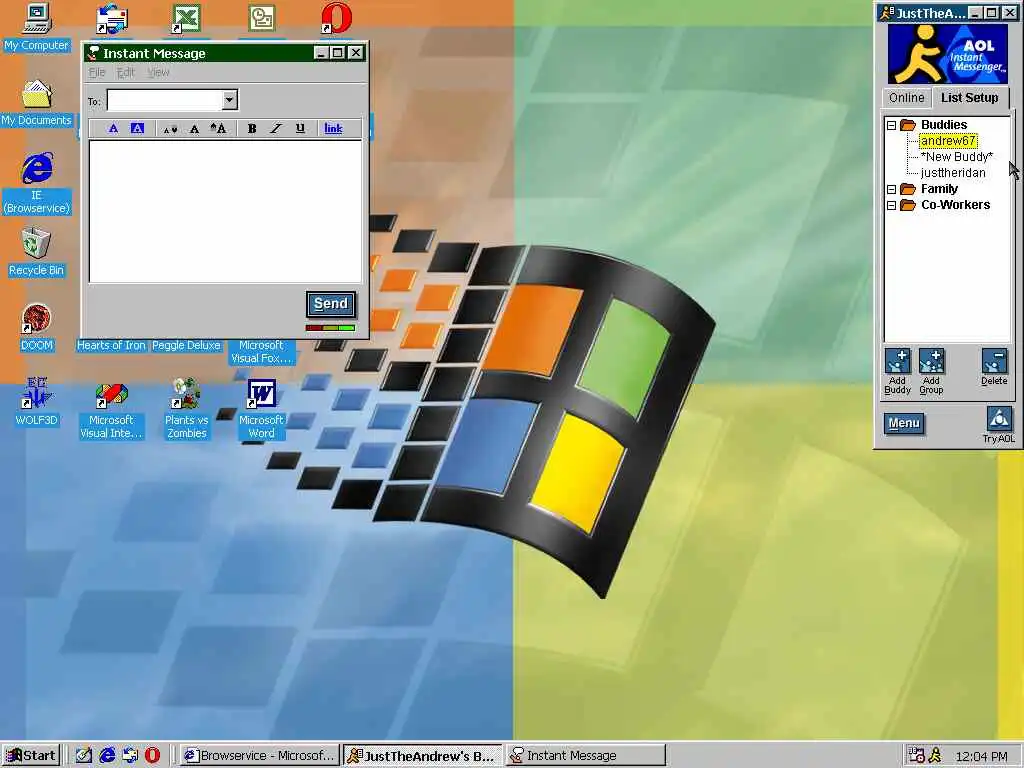The width and height of the screenshot is (1024, 768).
Task: Switch to Instant Message taskbar button
Action: click(x=586, y=756)
